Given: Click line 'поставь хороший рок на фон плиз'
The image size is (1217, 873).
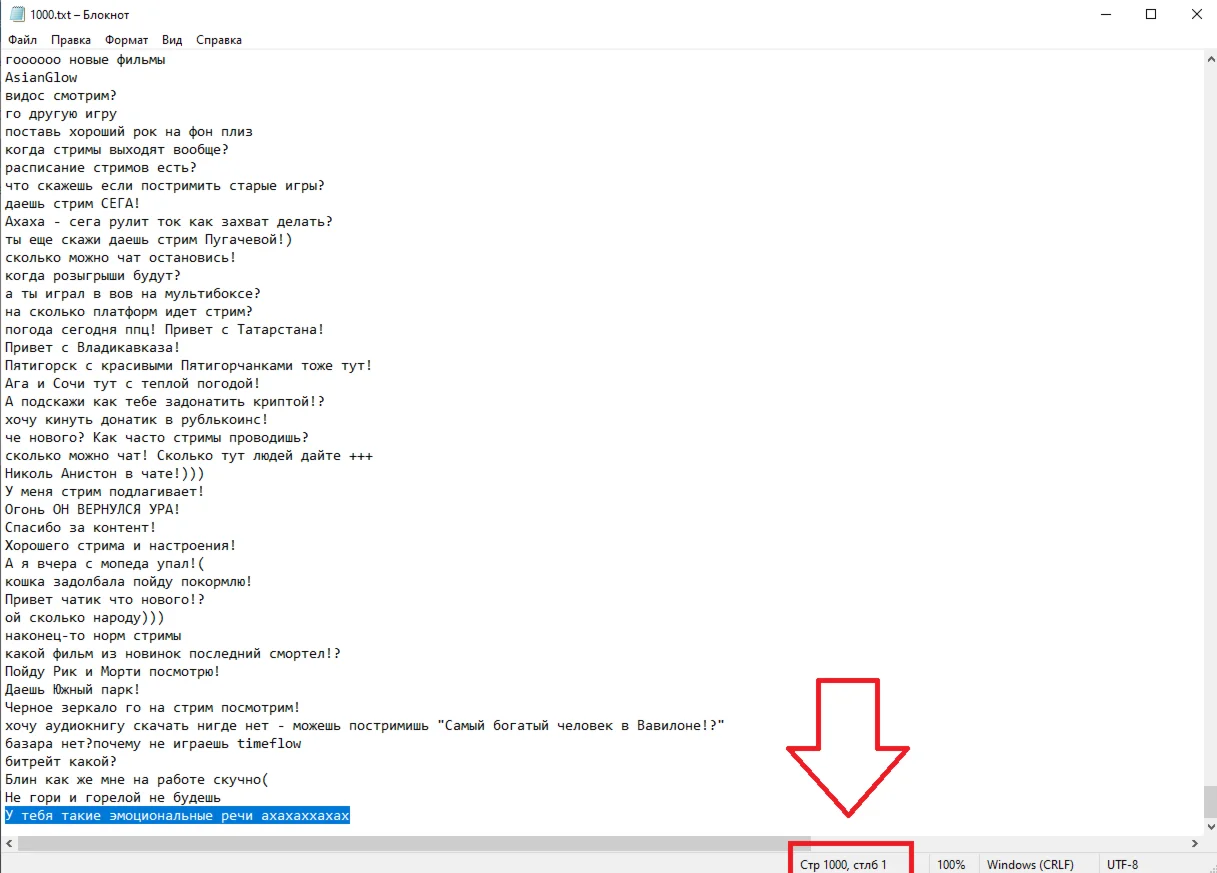Looking at the screenshot, I should click(129, 131).
